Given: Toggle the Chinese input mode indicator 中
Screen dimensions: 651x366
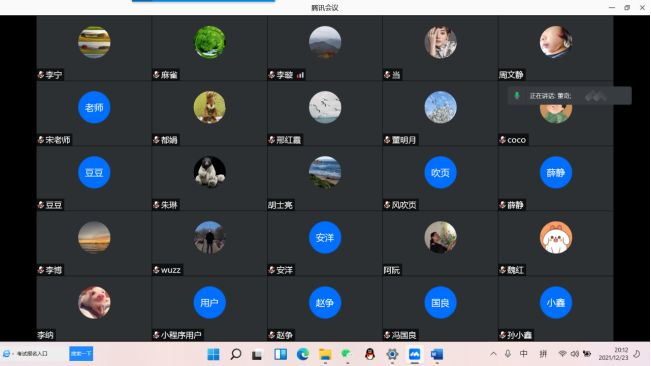Looking at the screenshot, I should pyautogui.click(x=524, y=354).
